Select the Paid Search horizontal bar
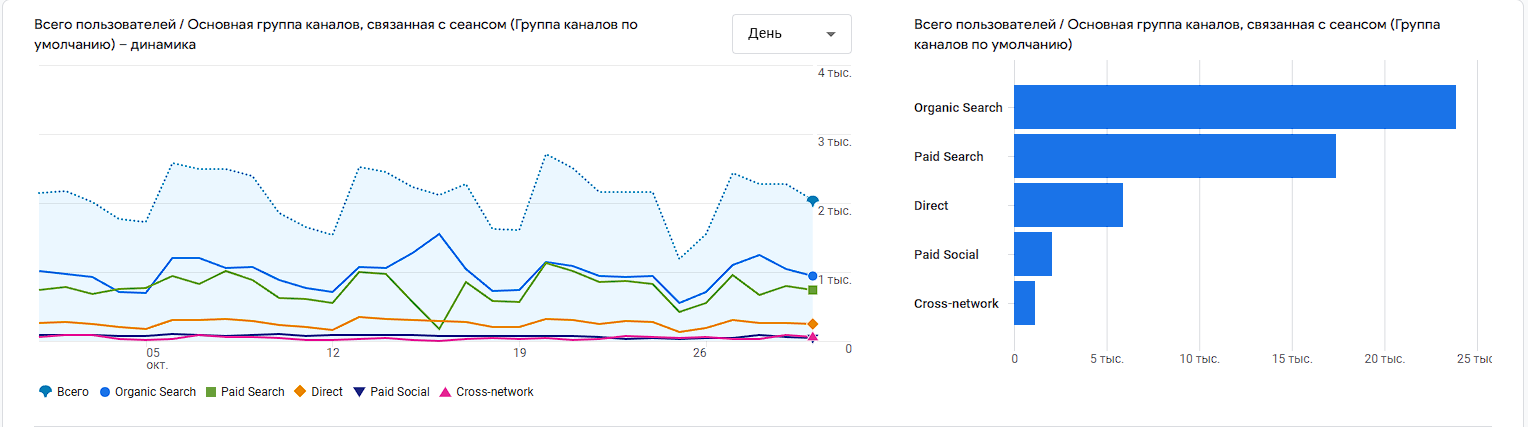 (1174, 156)
